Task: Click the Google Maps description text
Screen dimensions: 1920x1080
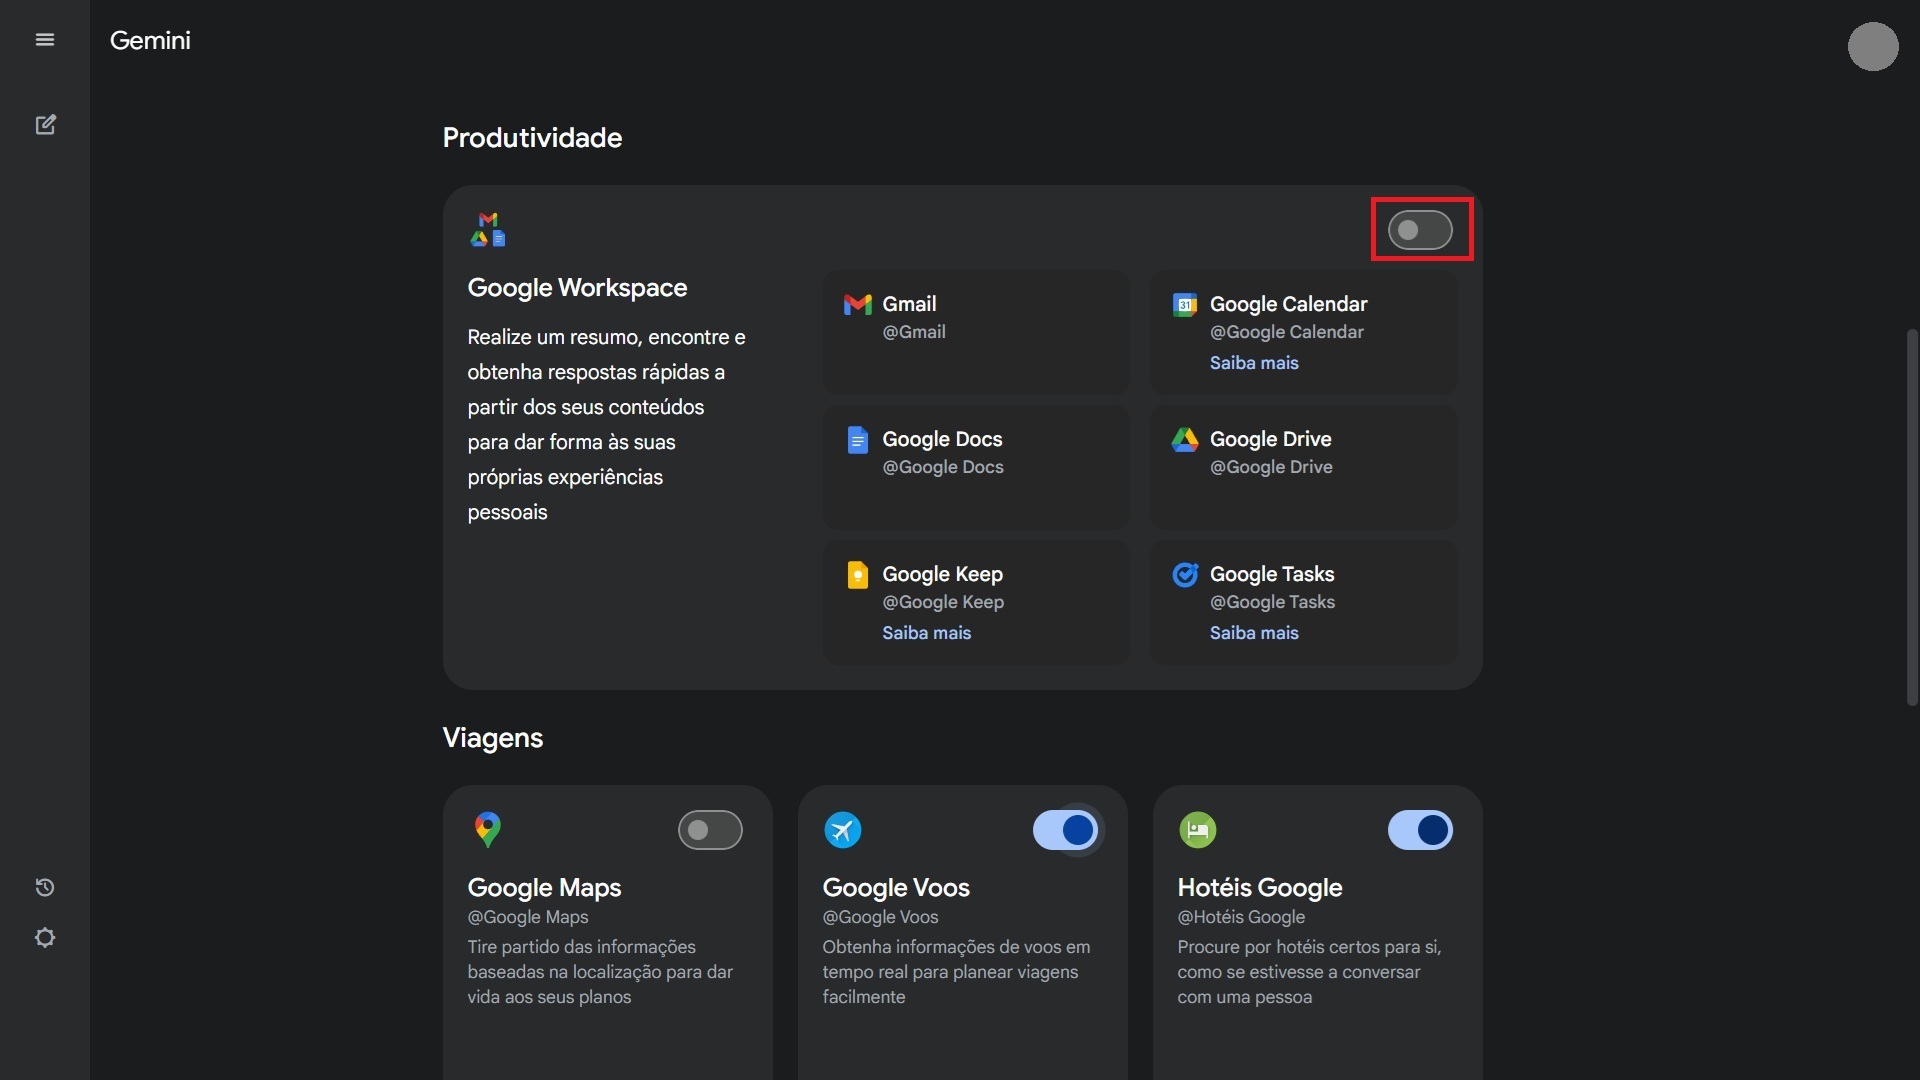Action: pyautogui.click(x=600, y=972)
